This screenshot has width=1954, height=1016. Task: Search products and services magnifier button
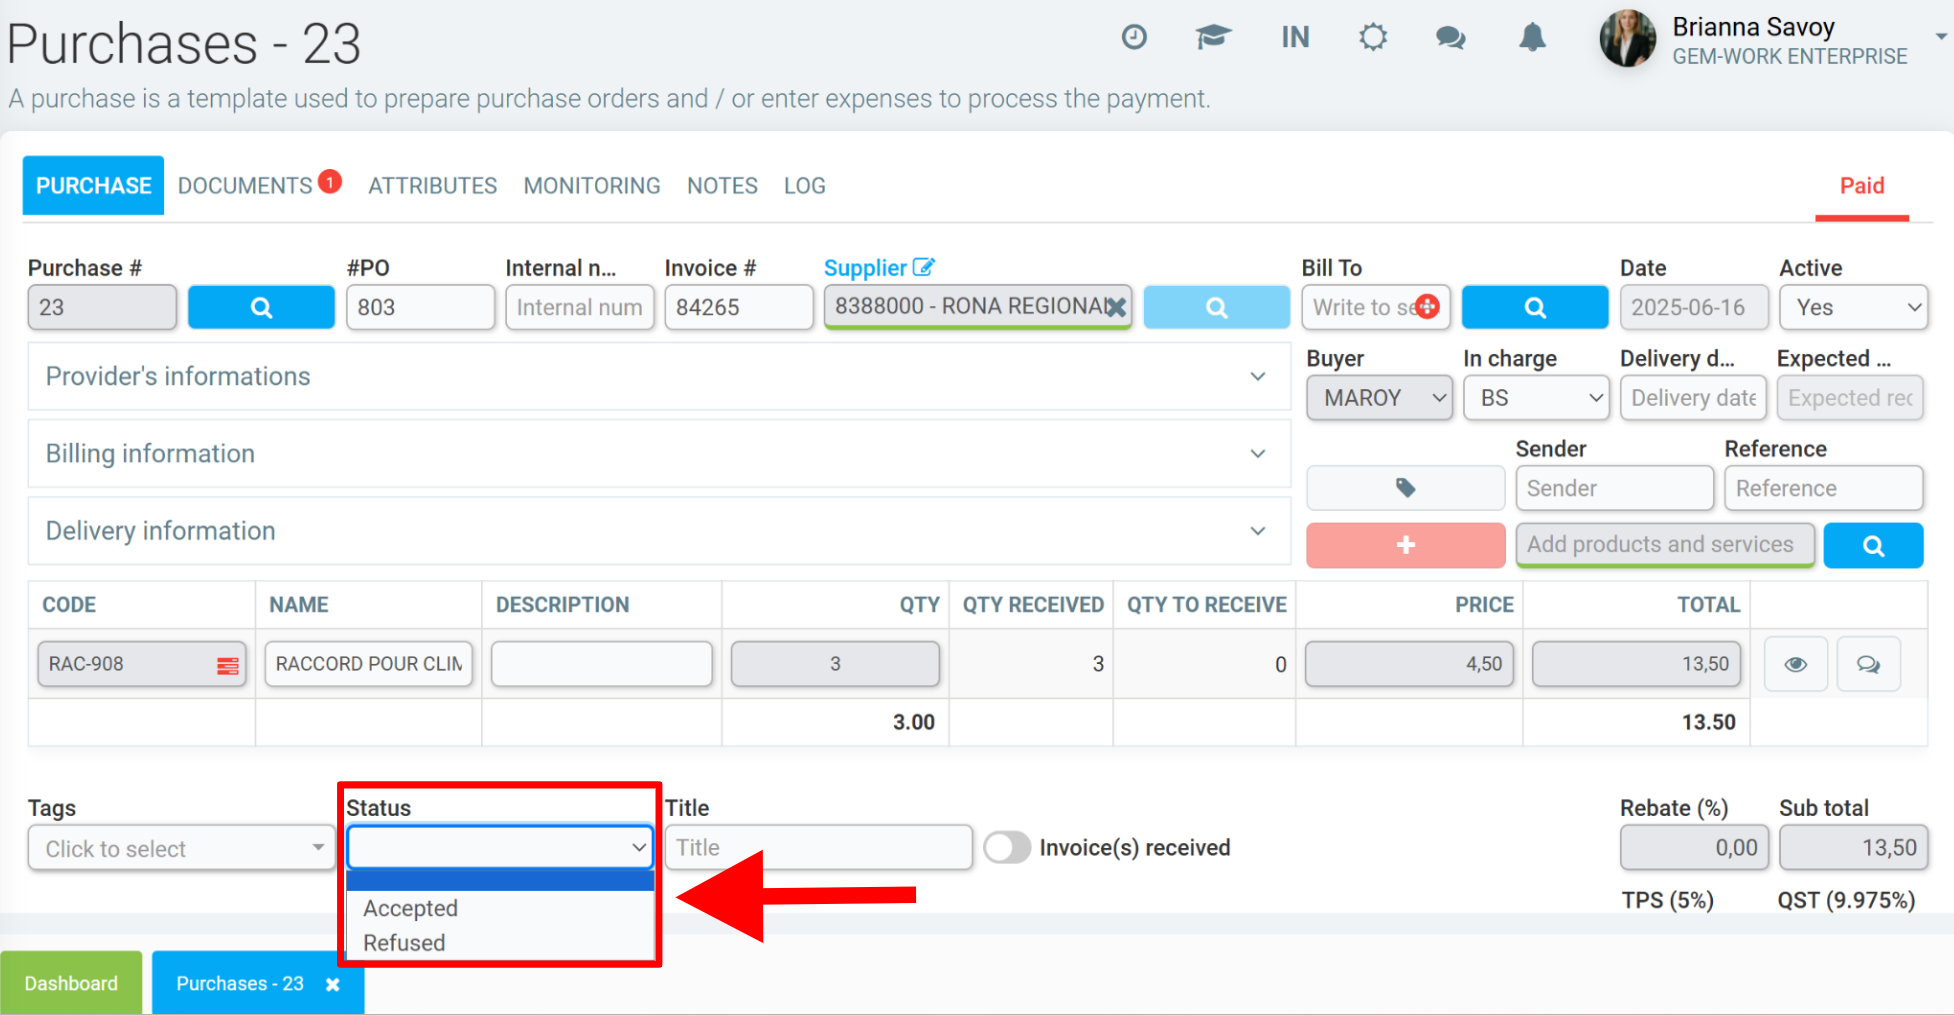click(1873, 545)
